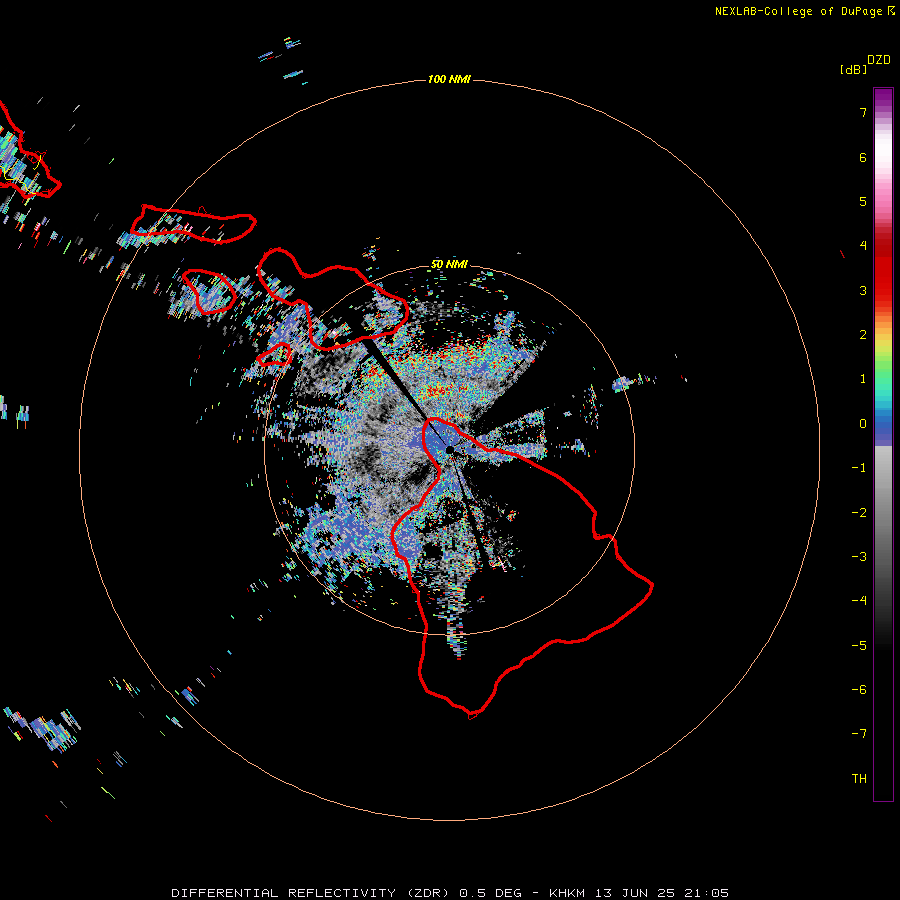The height and width of the screenshot is (900, 900).
Task: Click the -5 value on the color scale
Action: (859, 646)
